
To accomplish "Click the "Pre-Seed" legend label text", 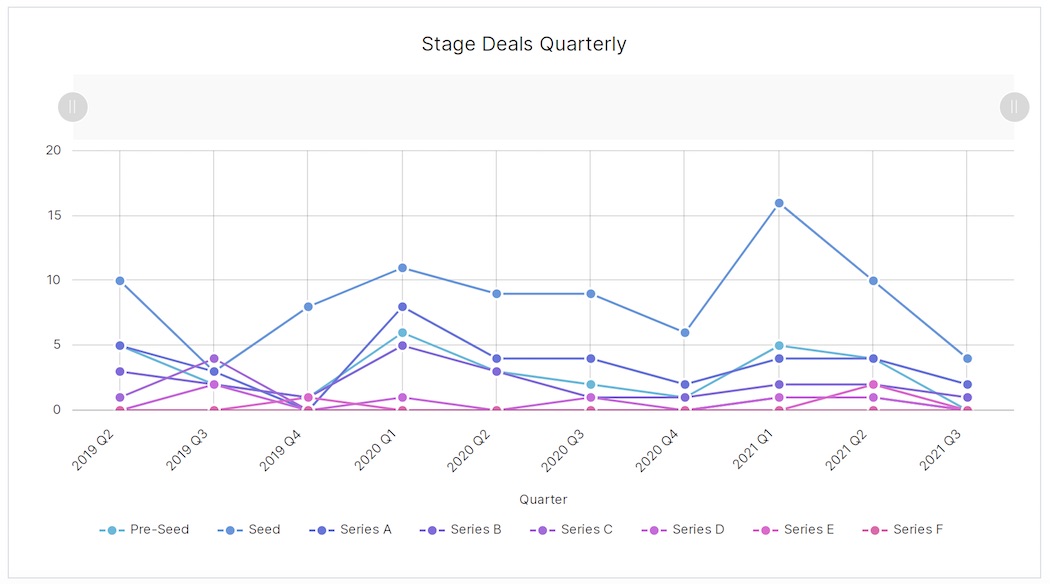I will click(161, 529).
